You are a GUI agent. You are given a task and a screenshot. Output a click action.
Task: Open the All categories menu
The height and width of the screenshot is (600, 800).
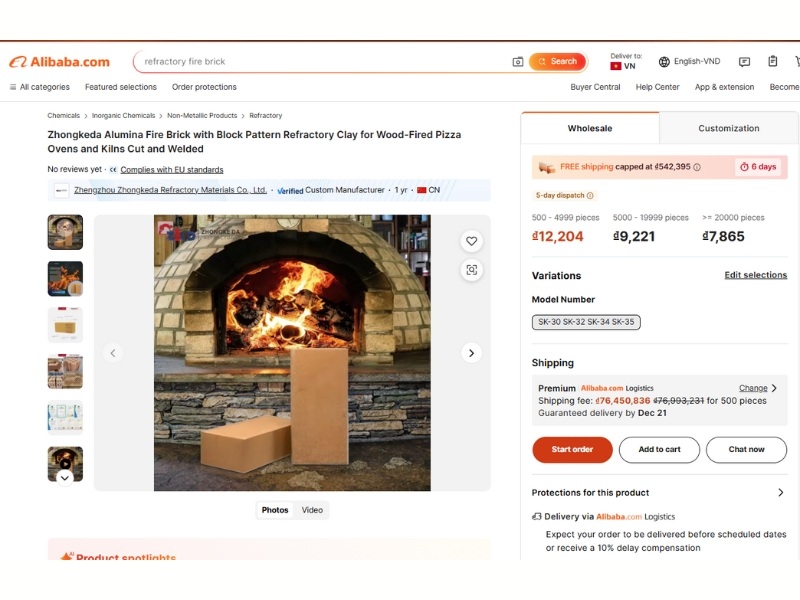coord(40,87)
